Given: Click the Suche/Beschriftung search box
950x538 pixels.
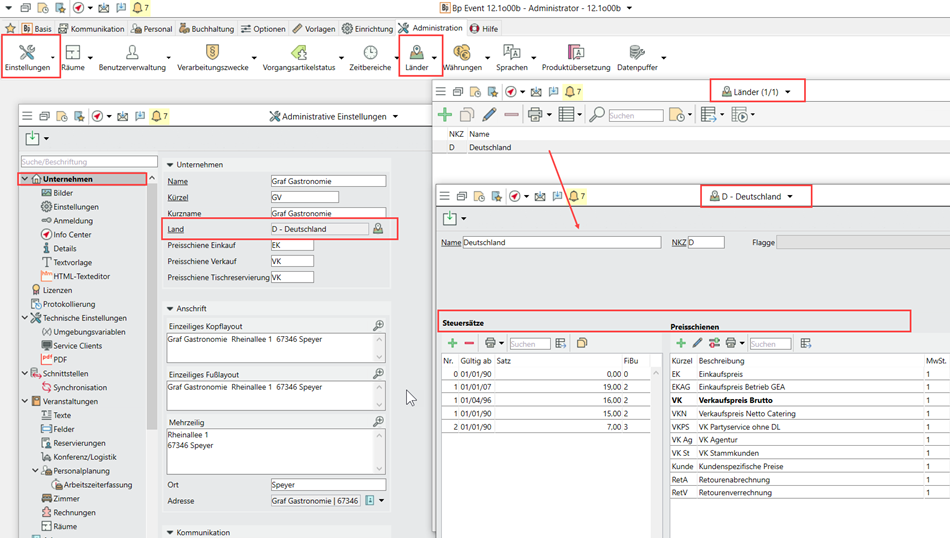Looking at the screenshot, I should (89, 162).
